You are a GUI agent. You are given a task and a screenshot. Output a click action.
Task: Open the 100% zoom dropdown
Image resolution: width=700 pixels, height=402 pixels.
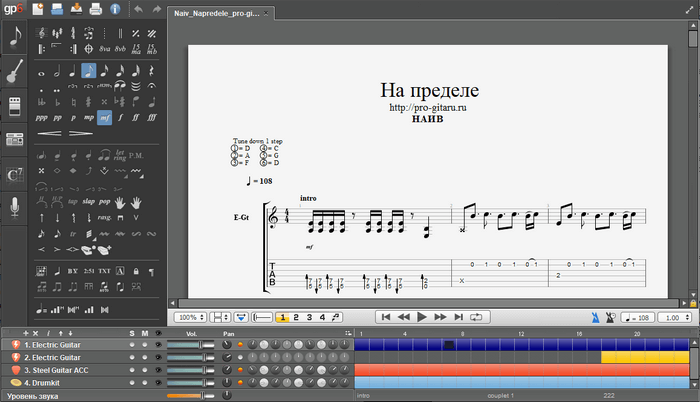tap(190, 317)
